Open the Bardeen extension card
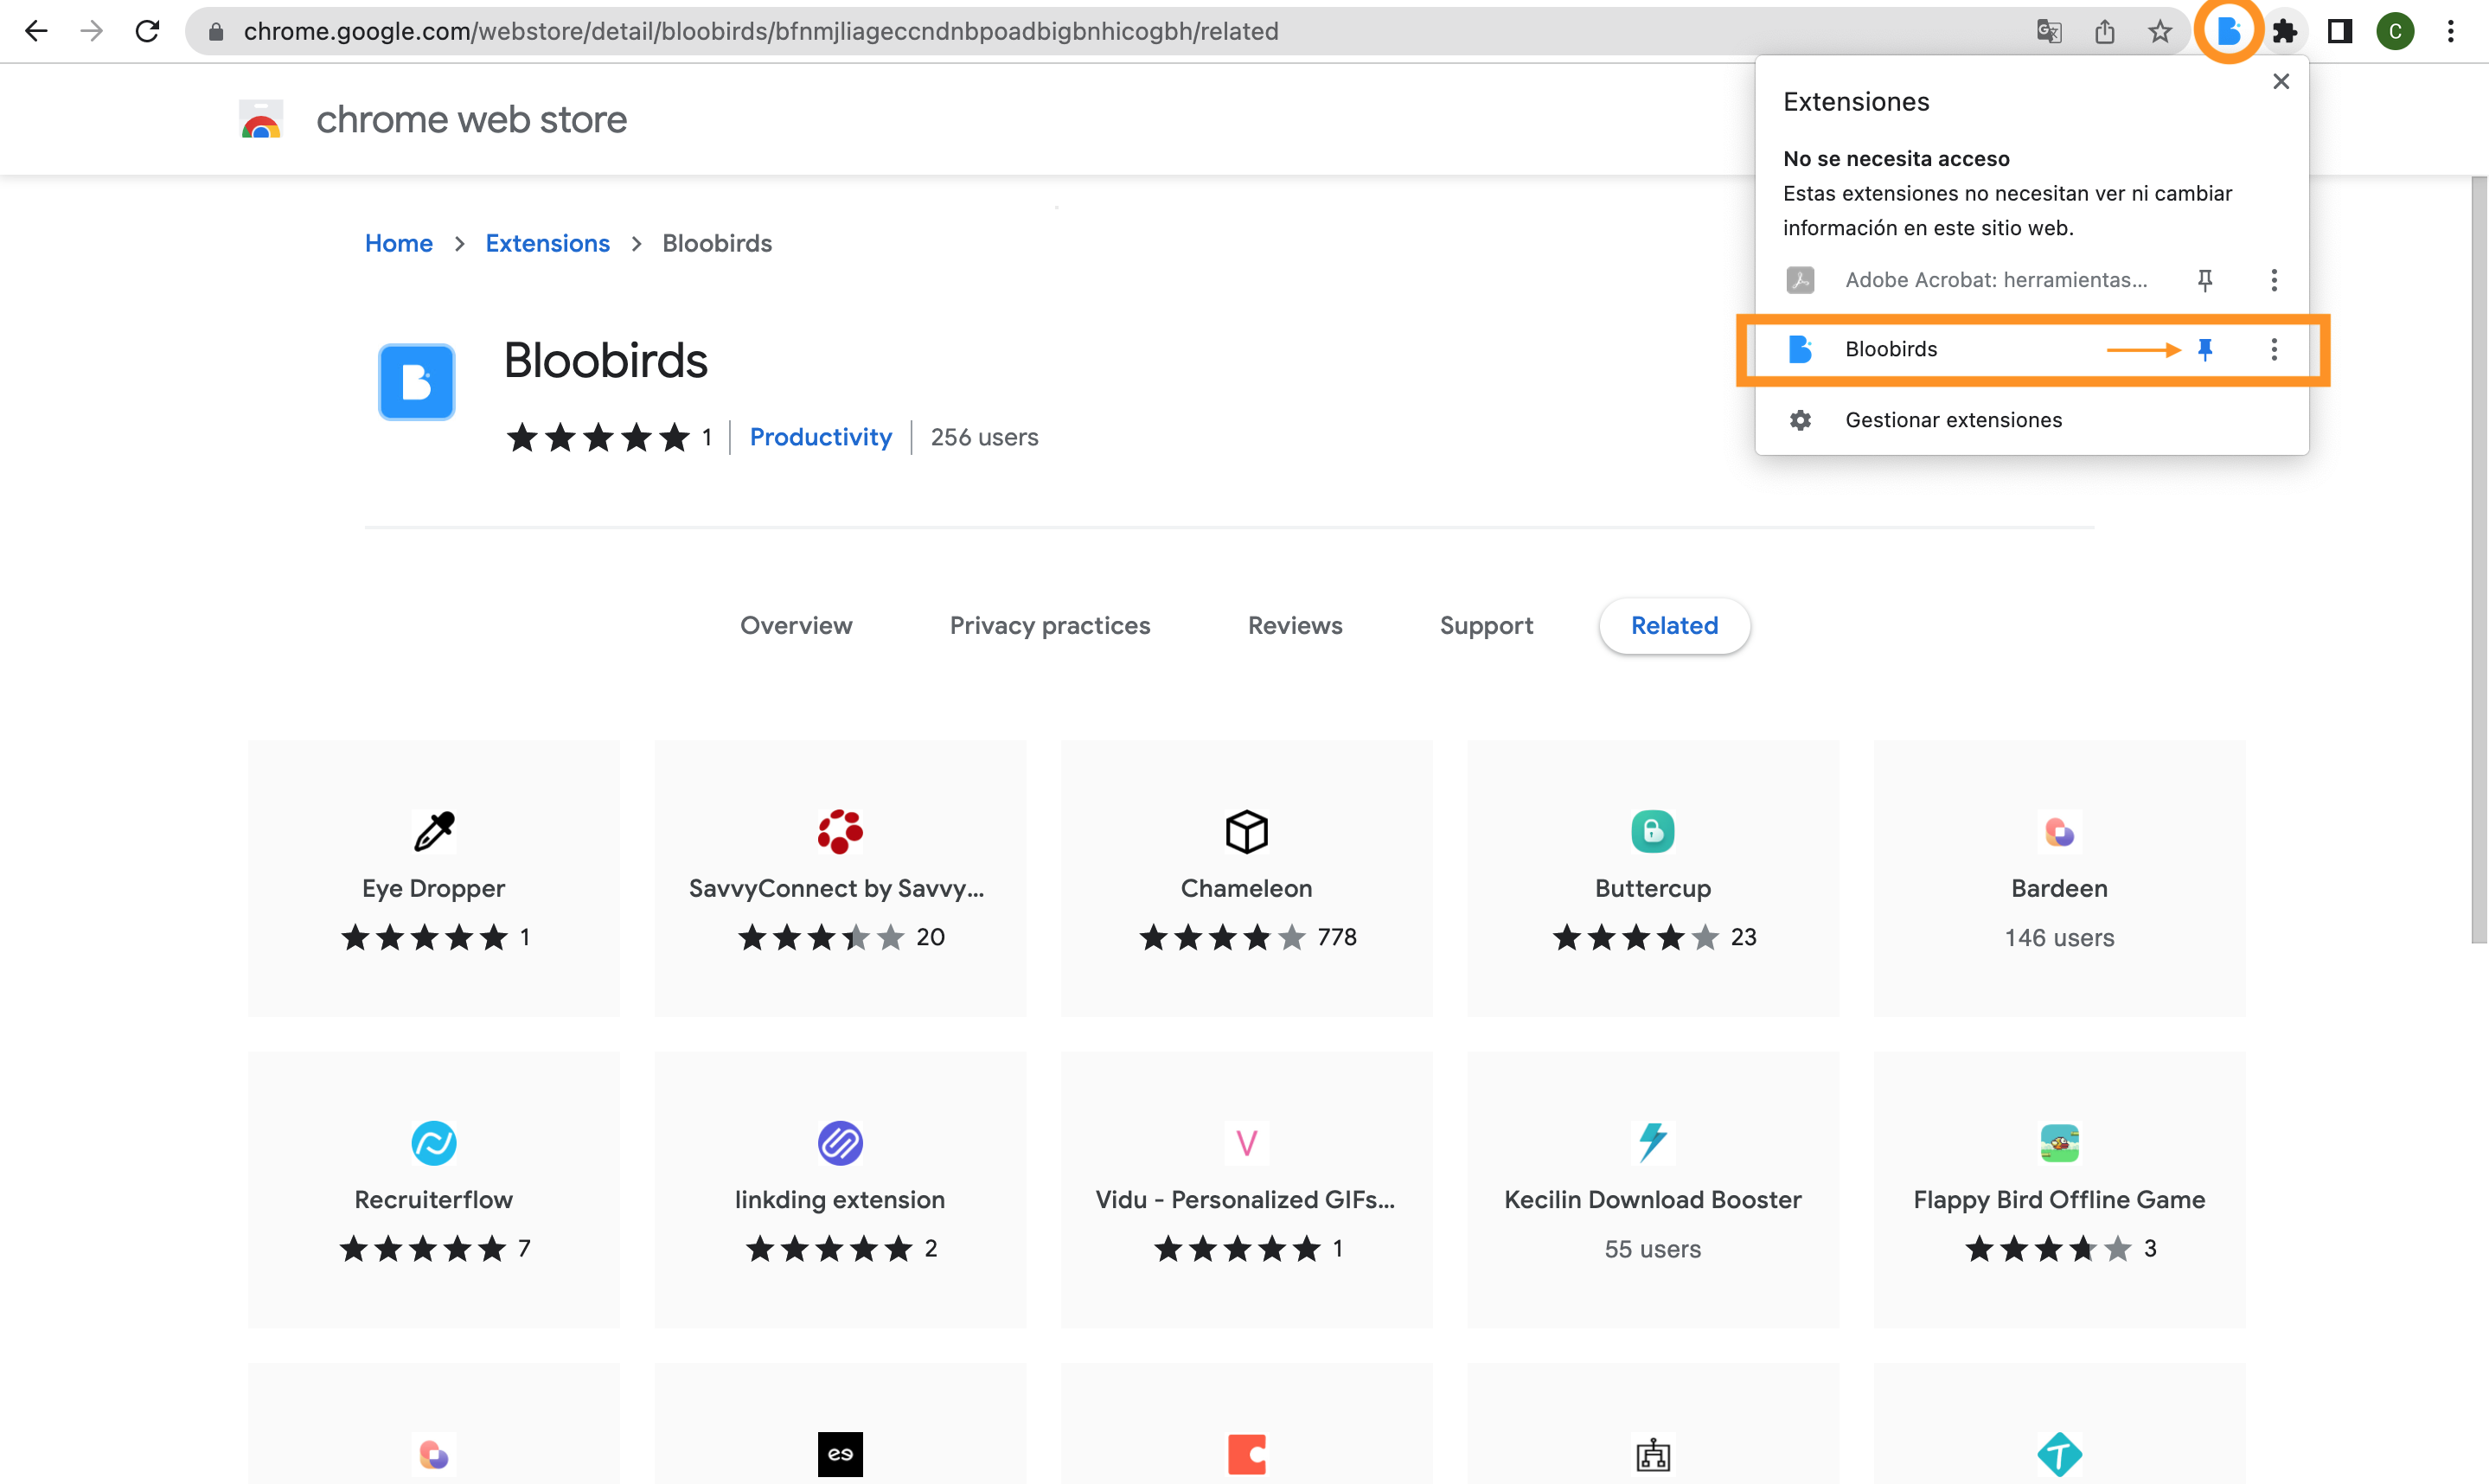Image resolution: width=2489 pixels, height=1484 pixels. (x=2059, y=878)
